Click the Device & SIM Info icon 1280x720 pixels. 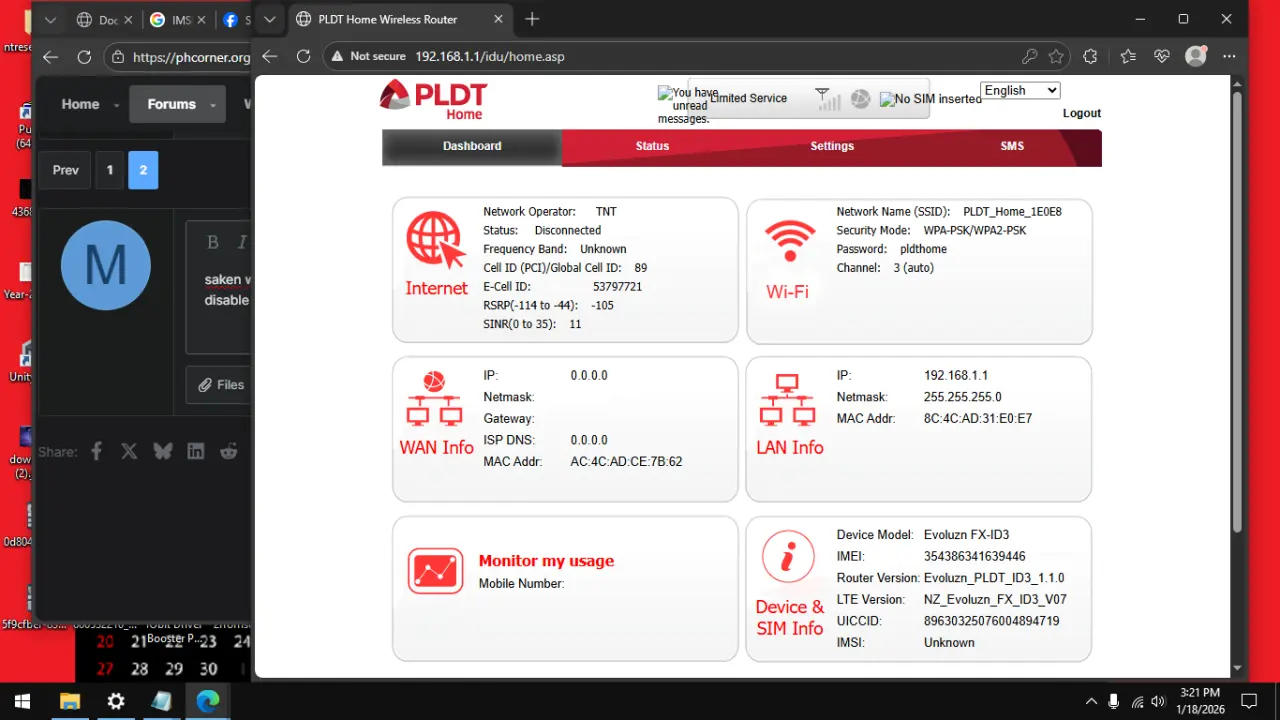[787, 556]
